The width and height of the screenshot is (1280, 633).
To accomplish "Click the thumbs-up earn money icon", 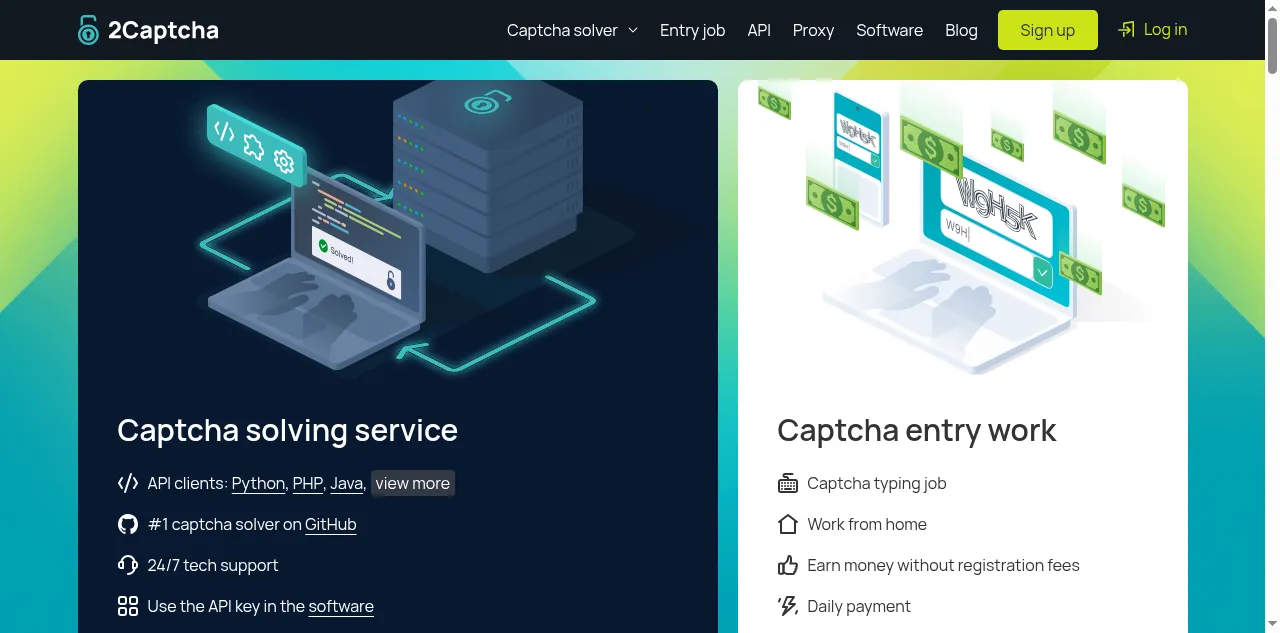I will [x=788, y=565].
